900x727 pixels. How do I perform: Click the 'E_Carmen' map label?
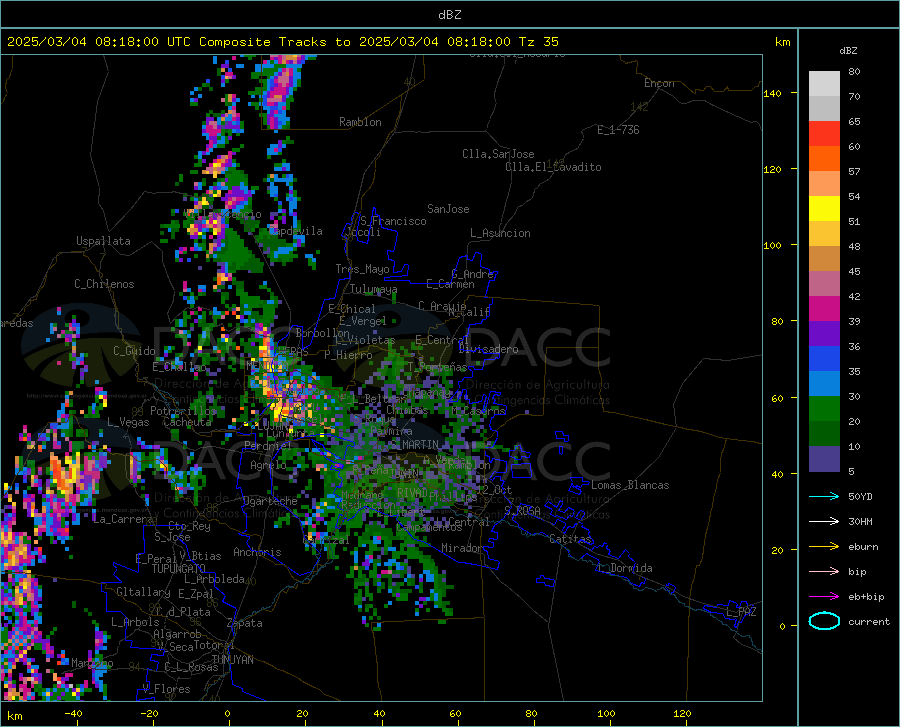coord(450,284)
